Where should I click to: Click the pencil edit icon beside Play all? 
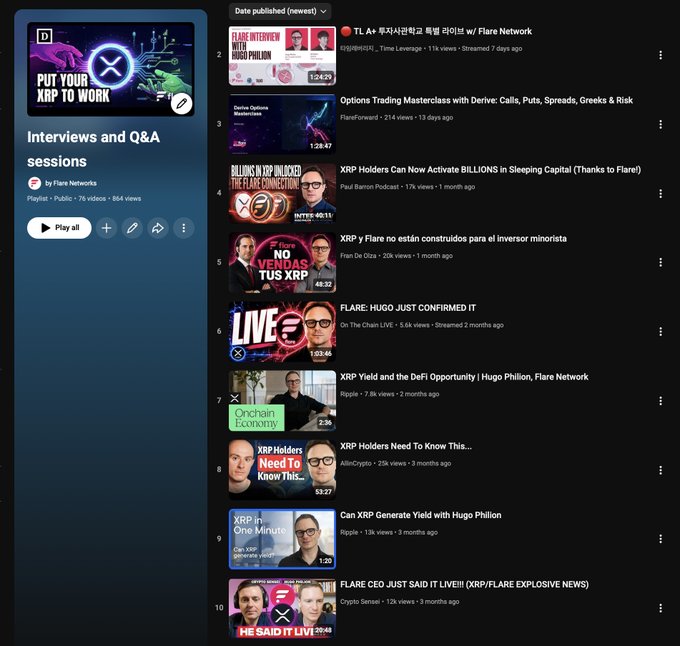click(x=132, y=228)
